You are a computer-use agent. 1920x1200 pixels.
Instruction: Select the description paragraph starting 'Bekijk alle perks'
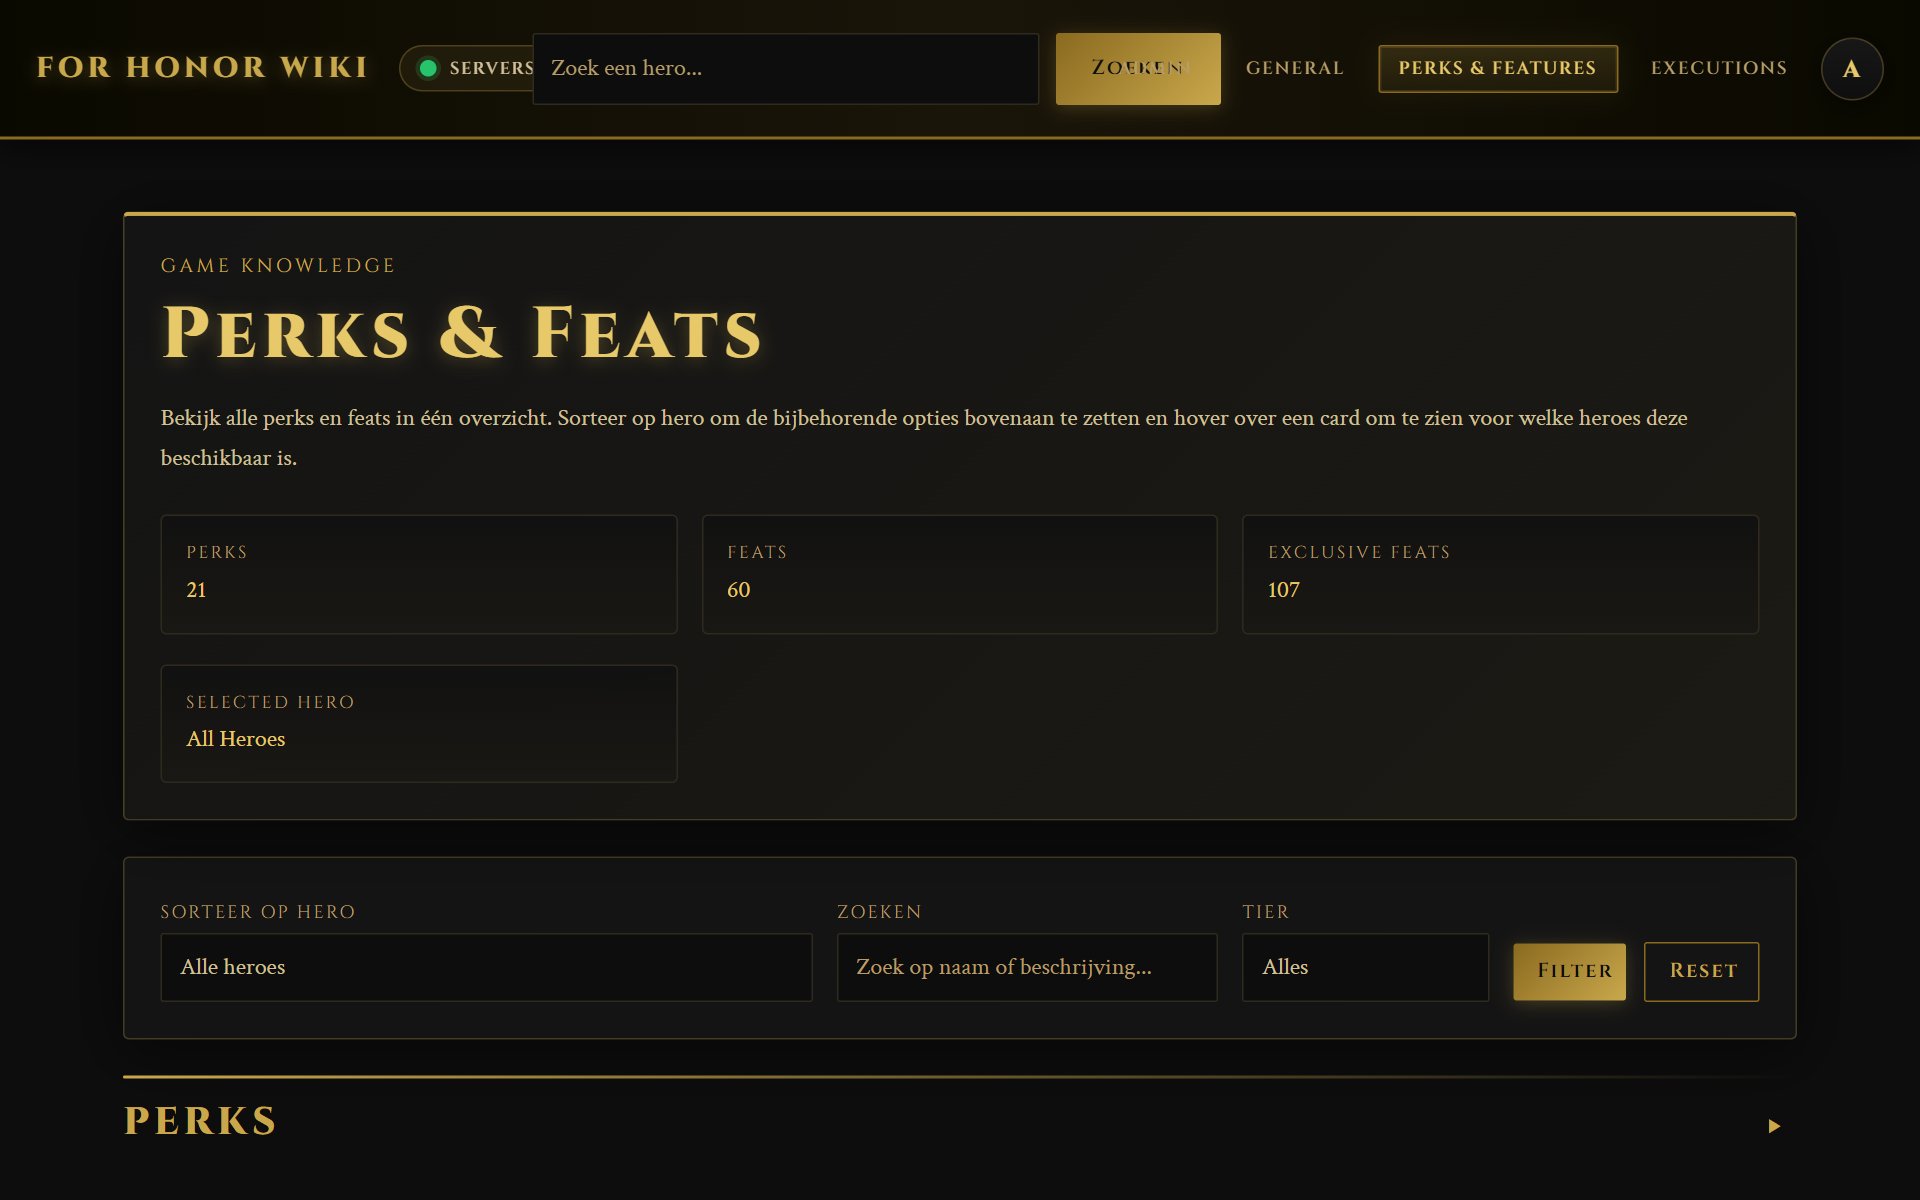924,437
